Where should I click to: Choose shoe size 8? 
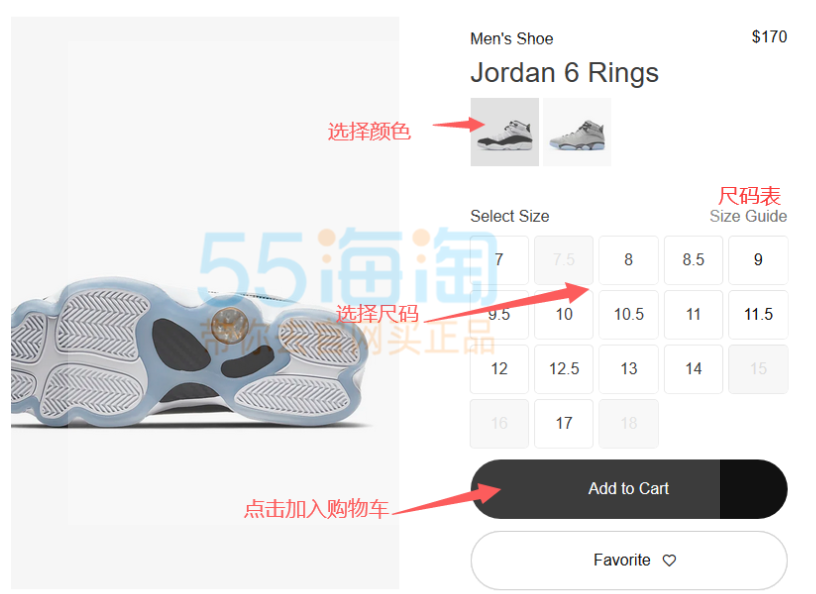628,260
